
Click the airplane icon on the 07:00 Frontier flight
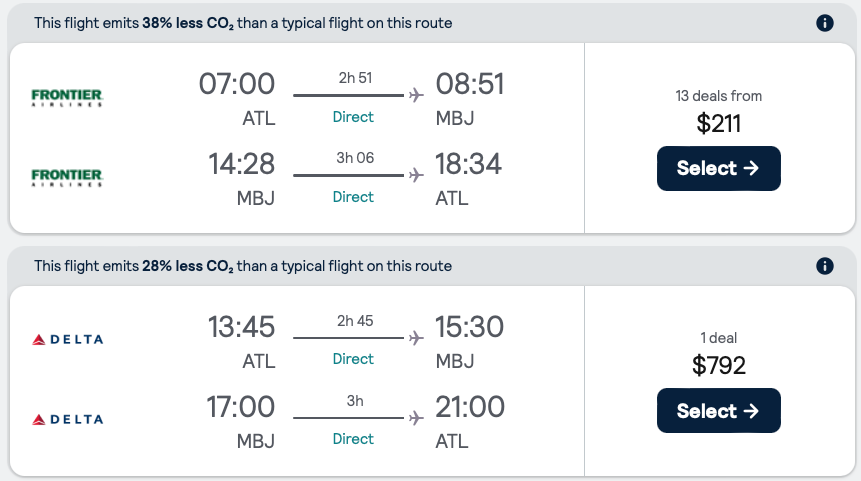point(416,95)
